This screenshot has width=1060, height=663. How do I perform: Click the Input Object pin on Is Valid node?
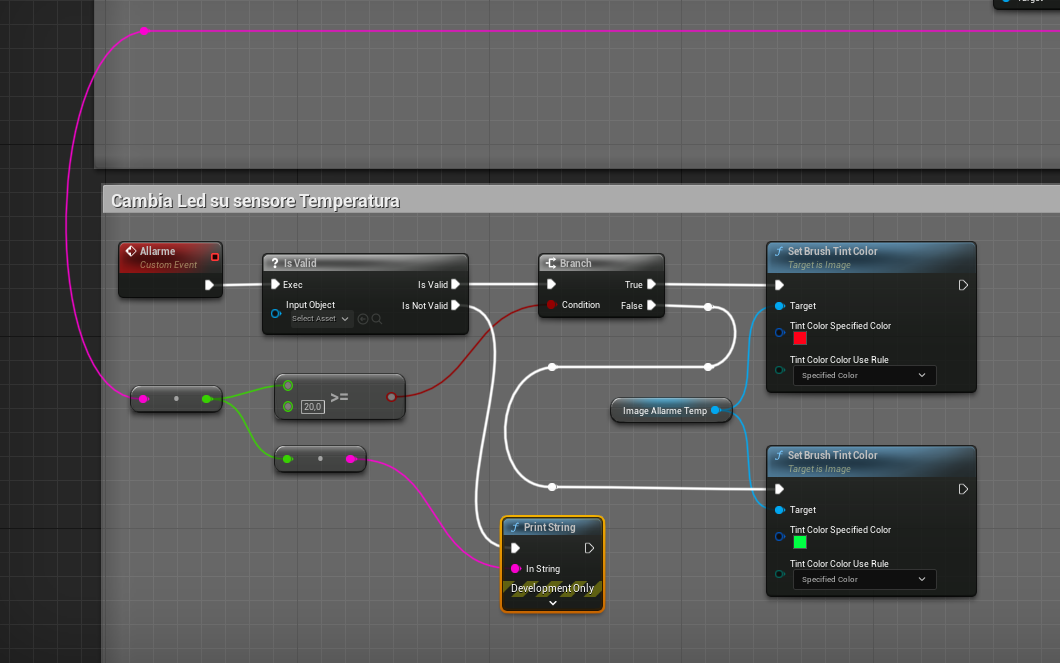(x=275, y=314)
